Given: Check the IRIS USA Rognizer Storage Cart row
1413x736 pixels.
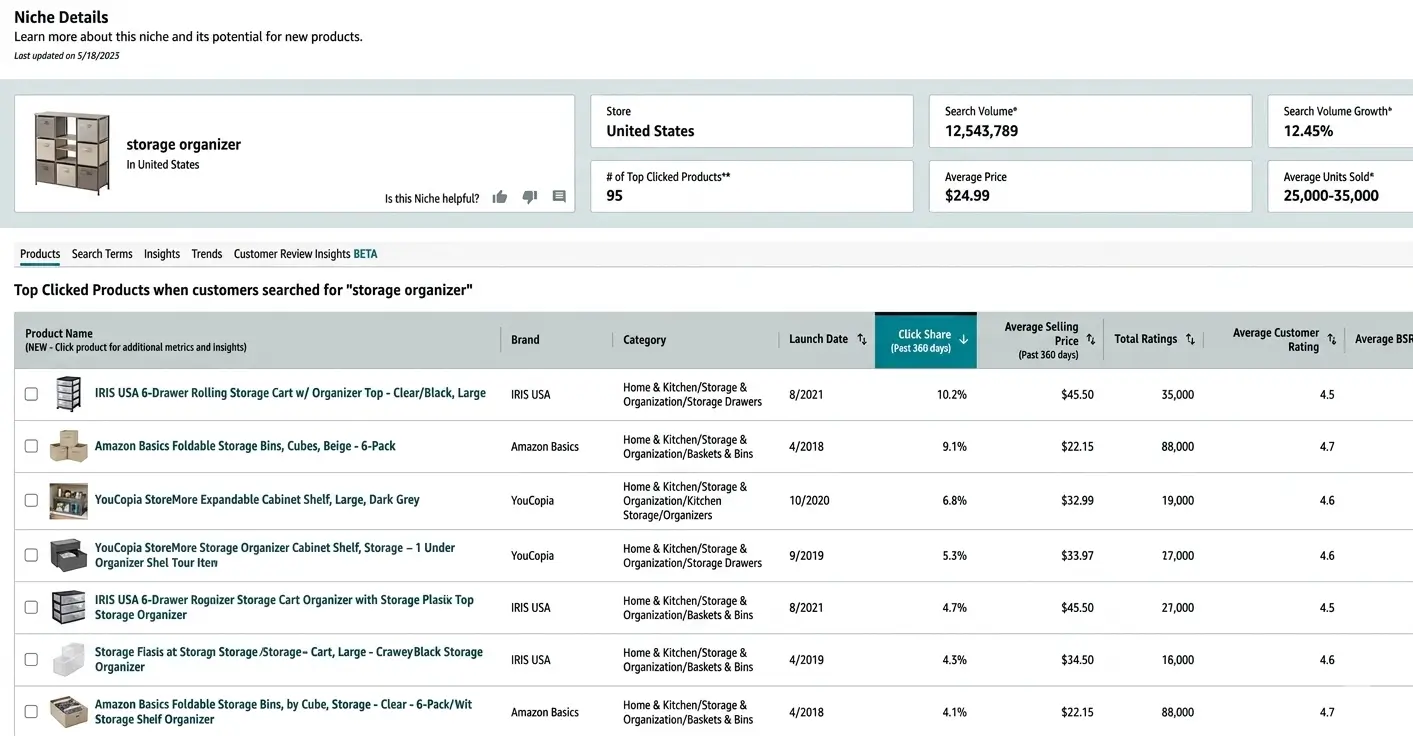Looking at the screenshot, I should 31,607.
